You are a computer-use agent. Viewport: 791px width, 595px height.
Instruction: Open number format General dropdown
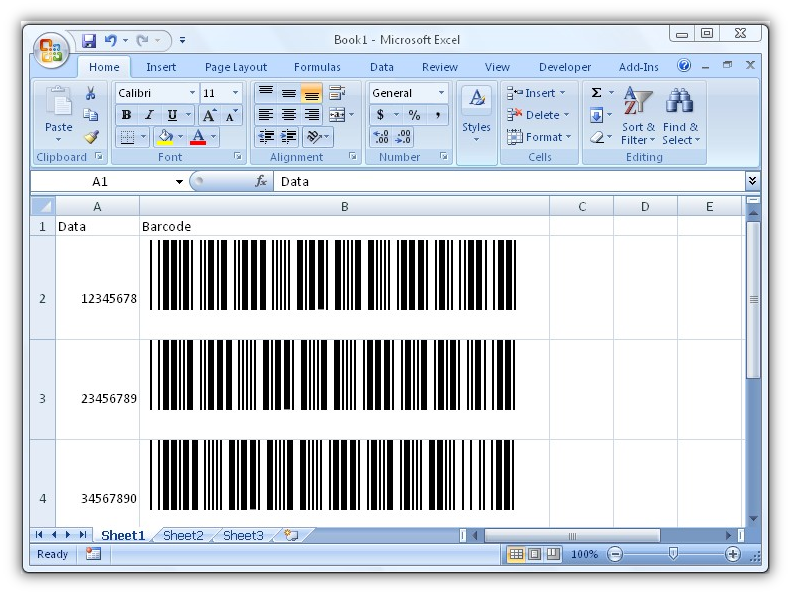tap(441, 93)
